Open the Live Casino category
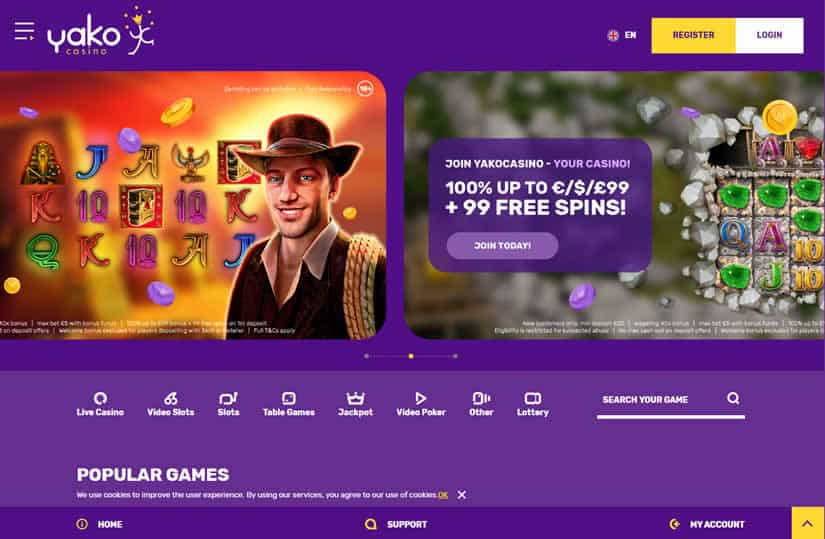 (100, 404)
